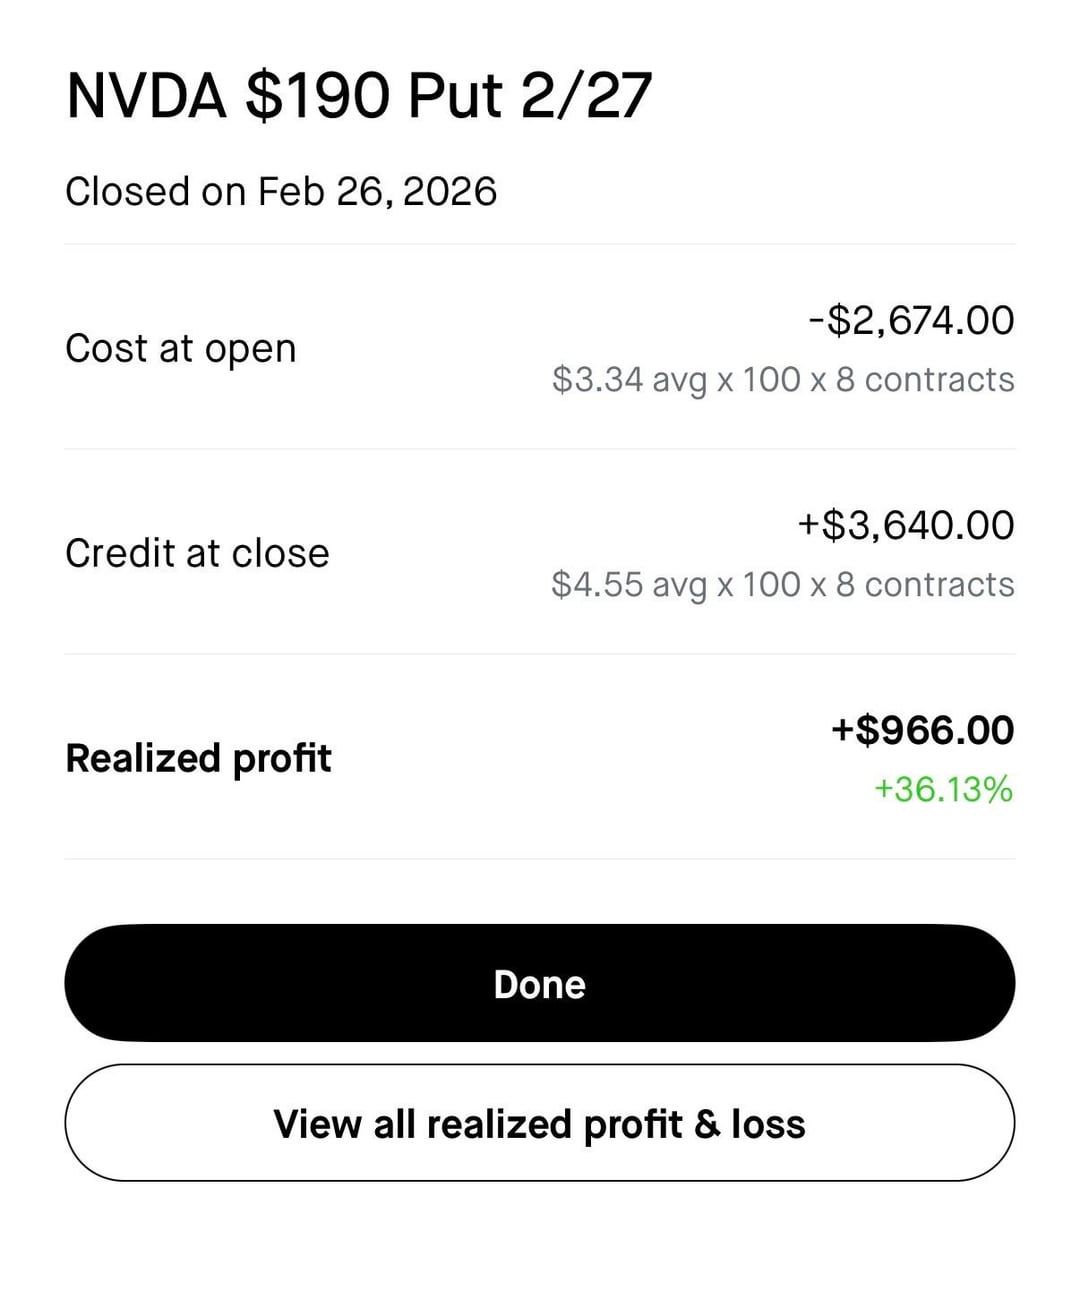Viewport: 1080px width, 1316px height.
Task: Open View all realized profit & loss
Action: pyautogui.click(x=539, y=1123)
